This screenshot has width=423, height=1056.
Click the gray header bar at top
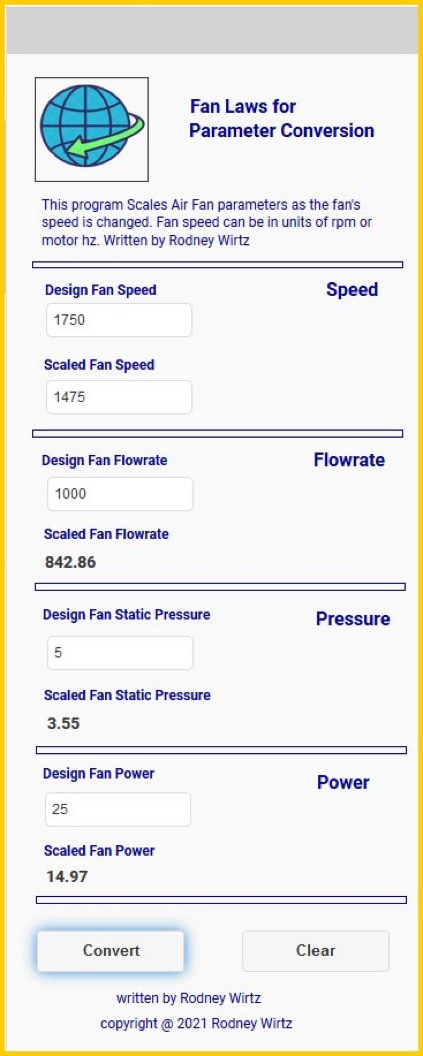click(212, 30)
